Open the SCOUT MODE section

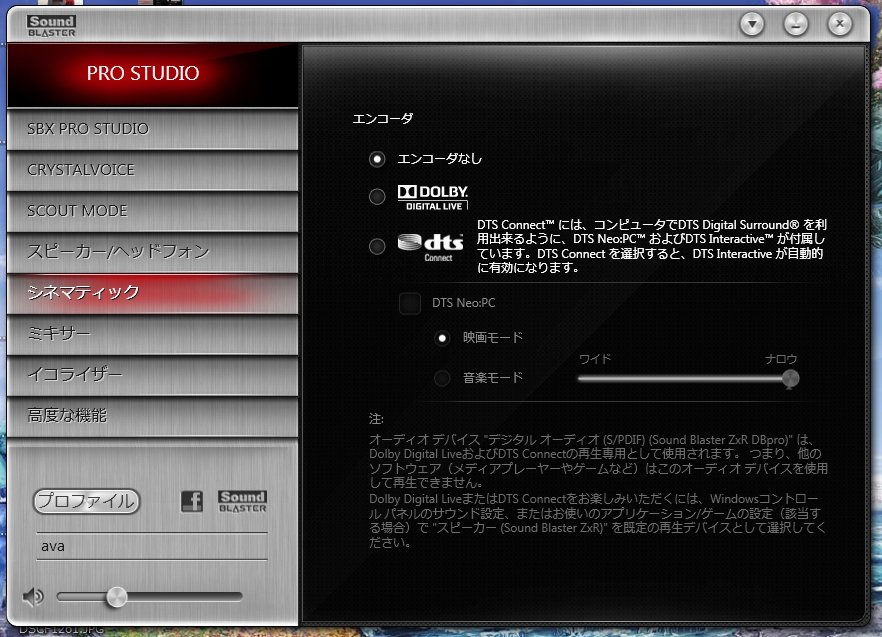[152, 211]
